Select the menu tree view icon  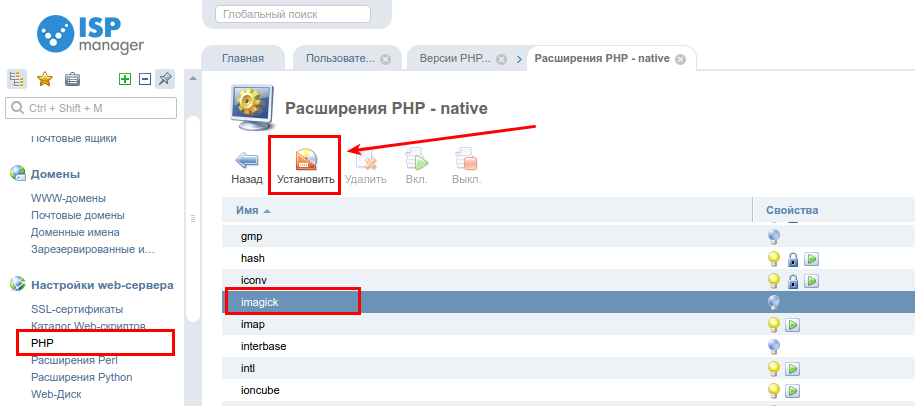(x=16, y=79)
